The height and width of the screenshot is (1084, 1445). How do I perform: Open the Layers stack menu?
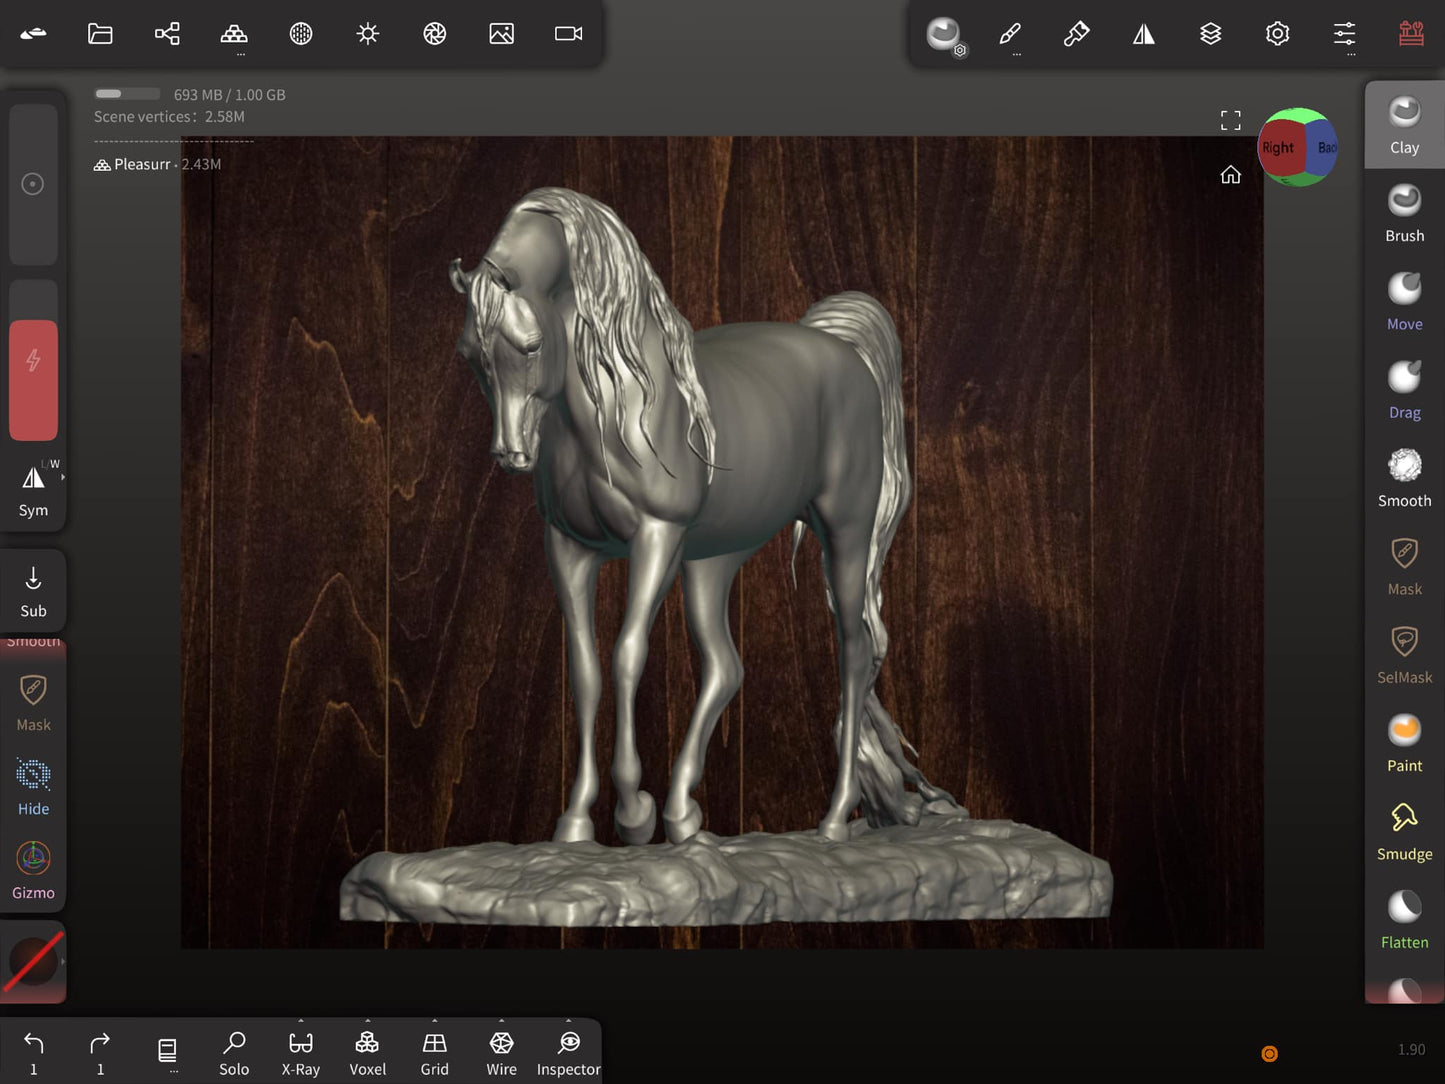point(1211,34)
